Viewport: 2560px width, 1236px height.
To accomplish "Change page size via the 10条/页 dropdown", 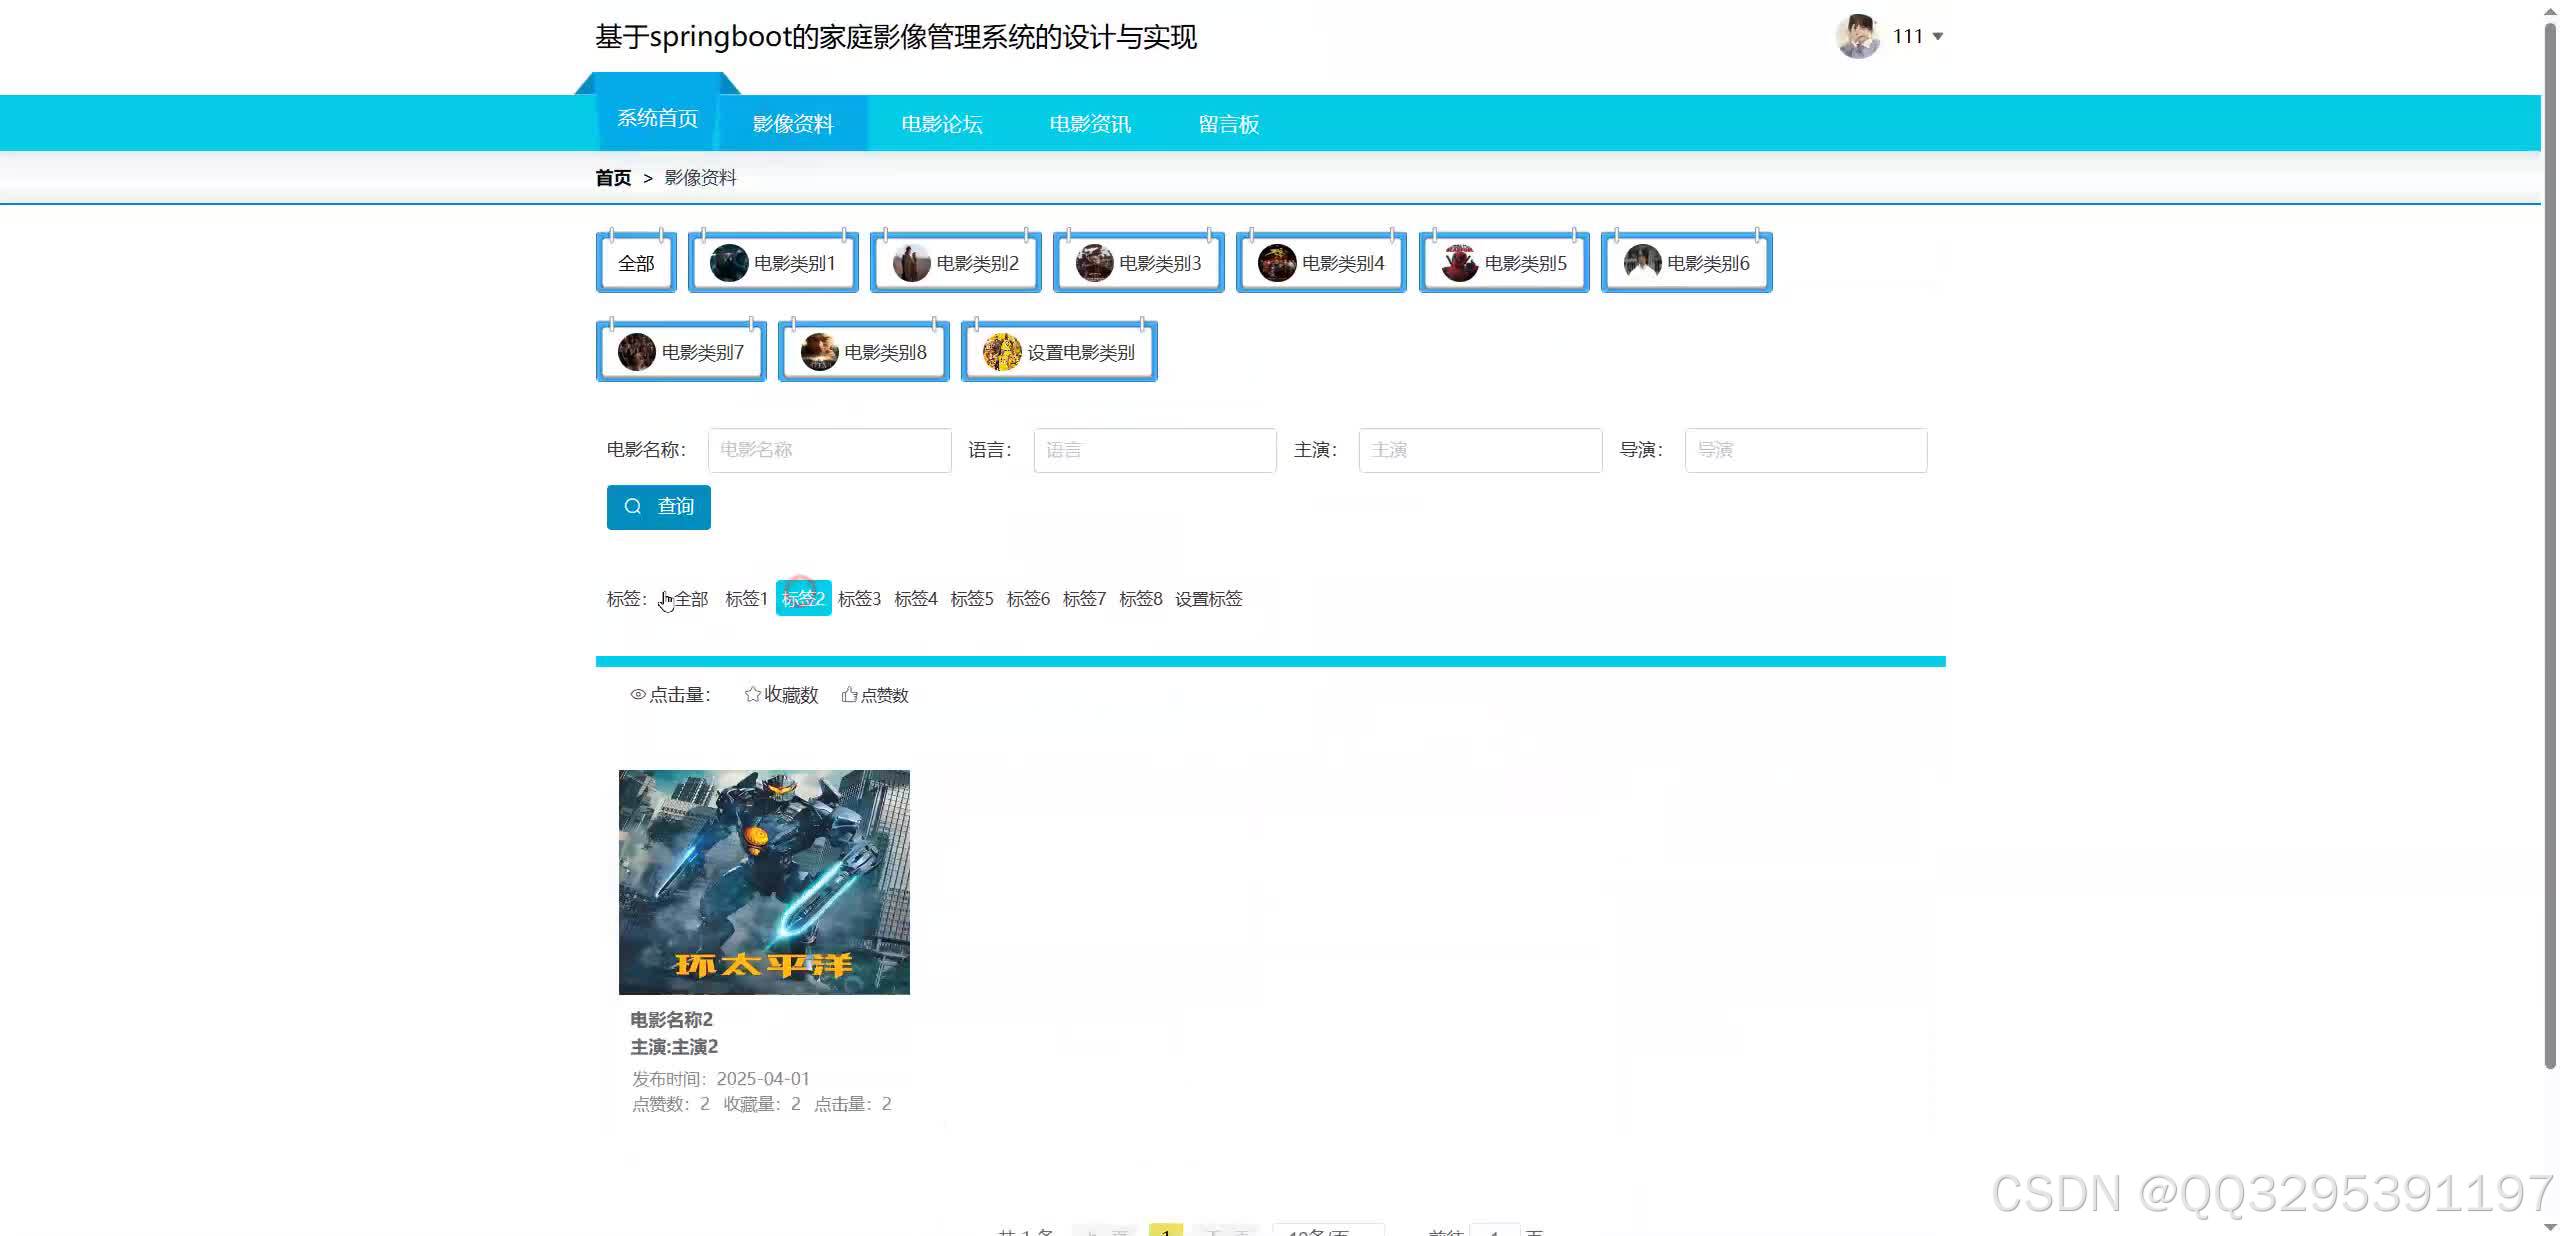I will pos(1328,1232).
